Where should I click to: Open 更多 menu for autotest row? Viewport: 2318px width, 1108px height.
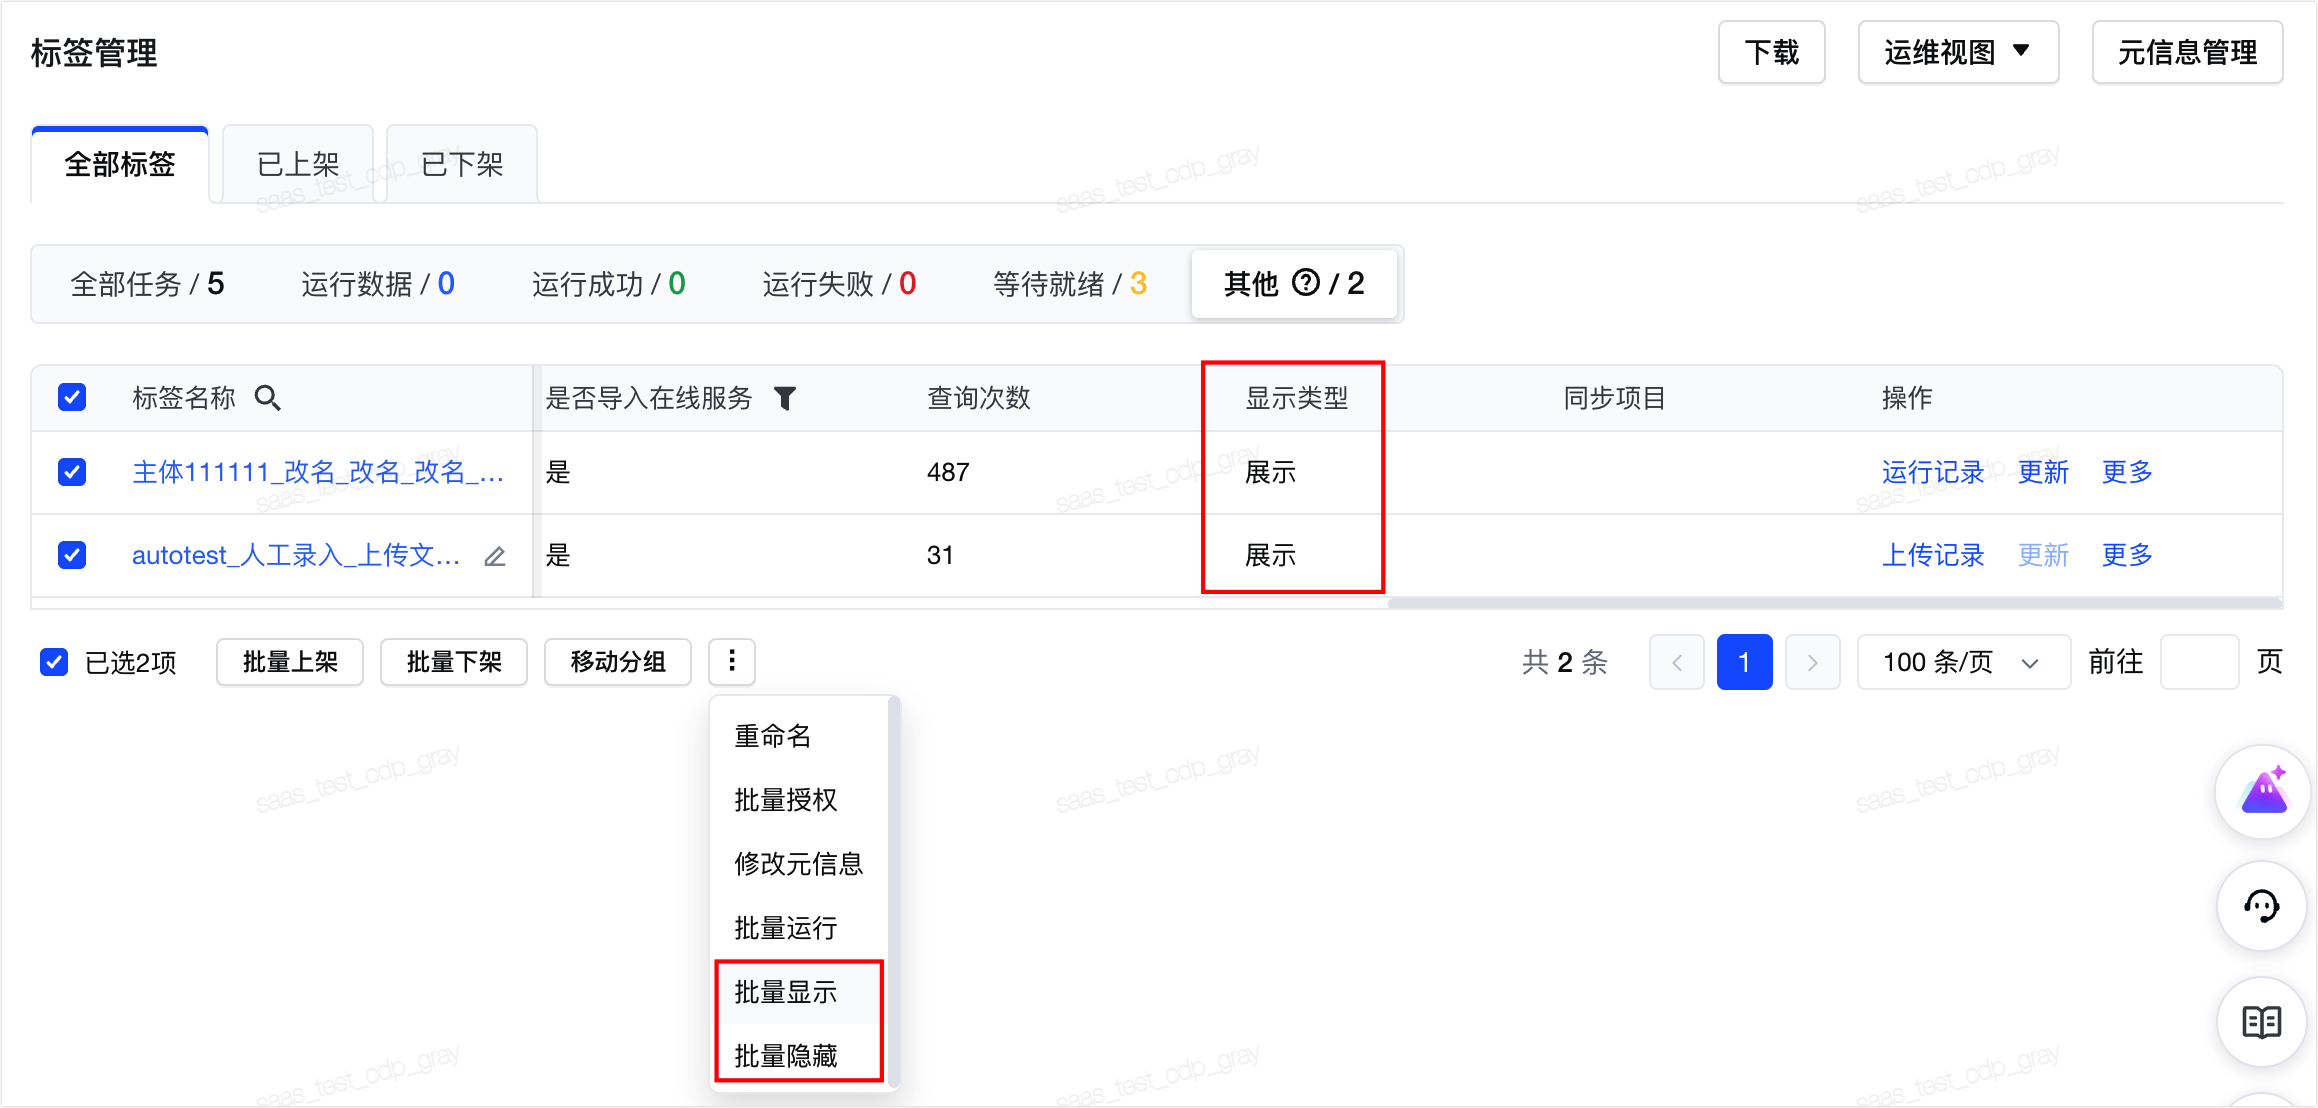tap(2127, 555)
